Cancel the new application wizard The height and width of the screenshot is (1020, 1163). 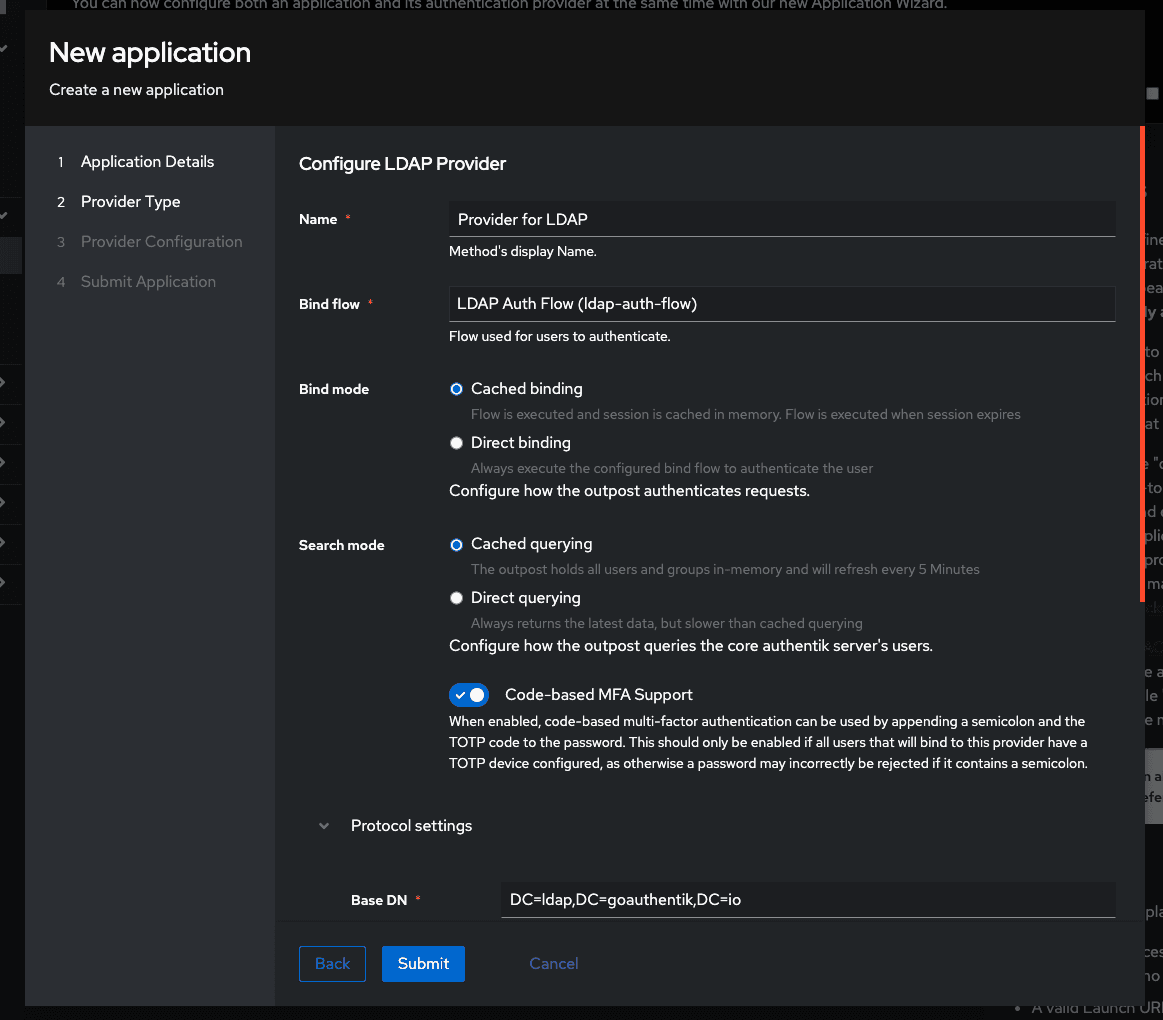[x=553, y=964]
